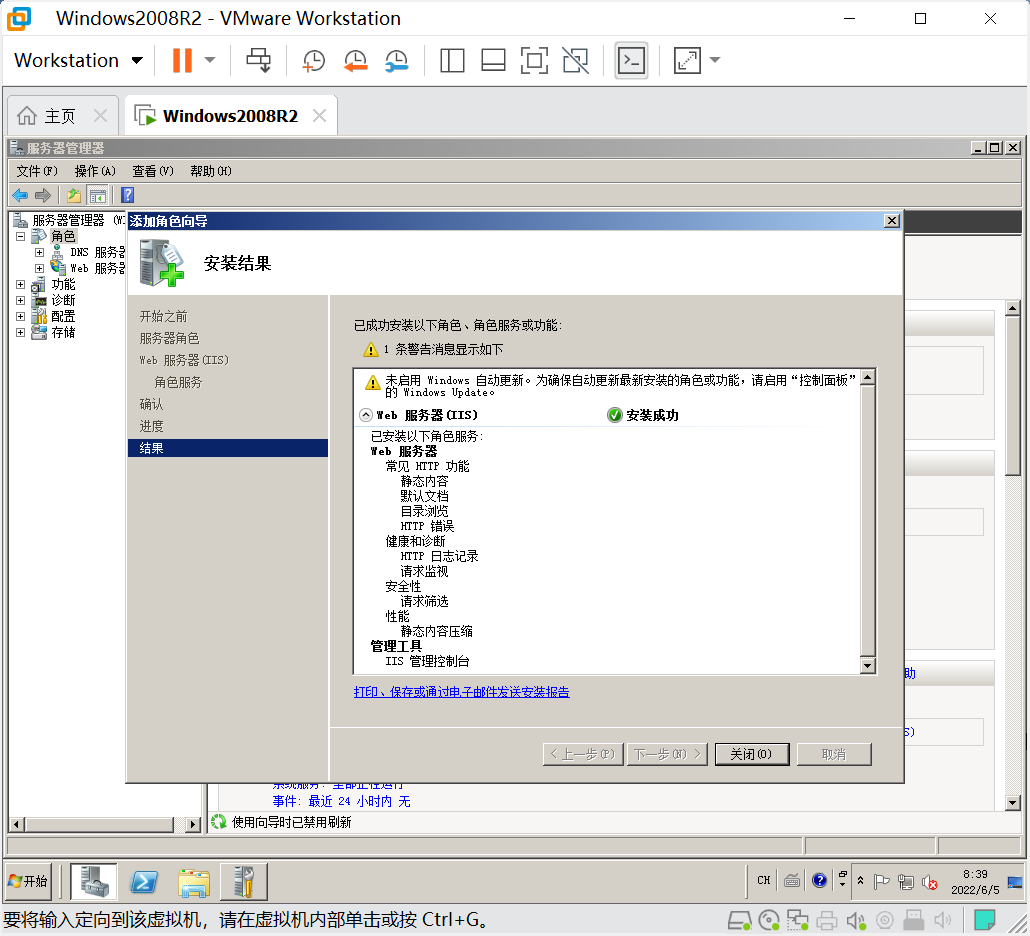This screenshot has width=1030, height=936.
Task: Select 存储 in the server tree
Action: coord(63,332)
